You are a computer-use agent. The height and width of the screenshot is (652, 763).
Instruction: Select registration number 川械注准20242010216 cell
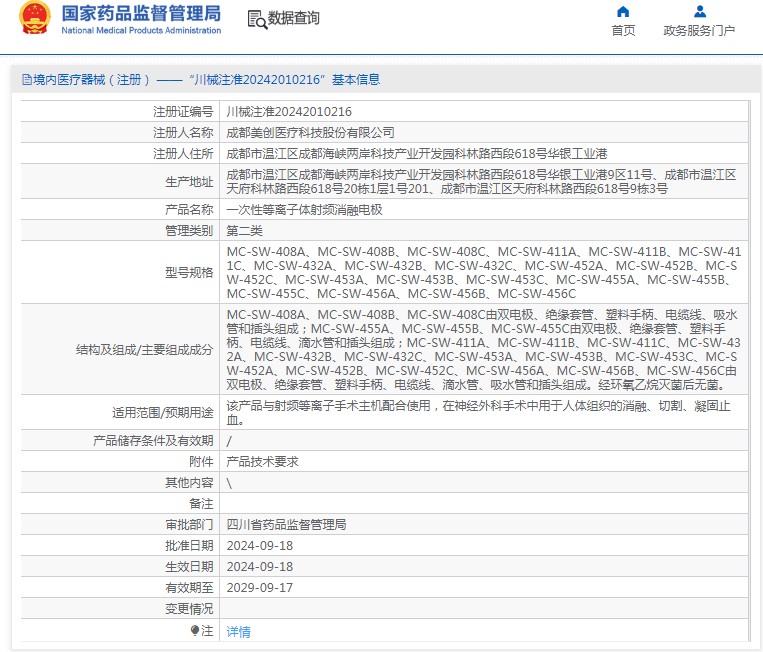pos(289,112)
